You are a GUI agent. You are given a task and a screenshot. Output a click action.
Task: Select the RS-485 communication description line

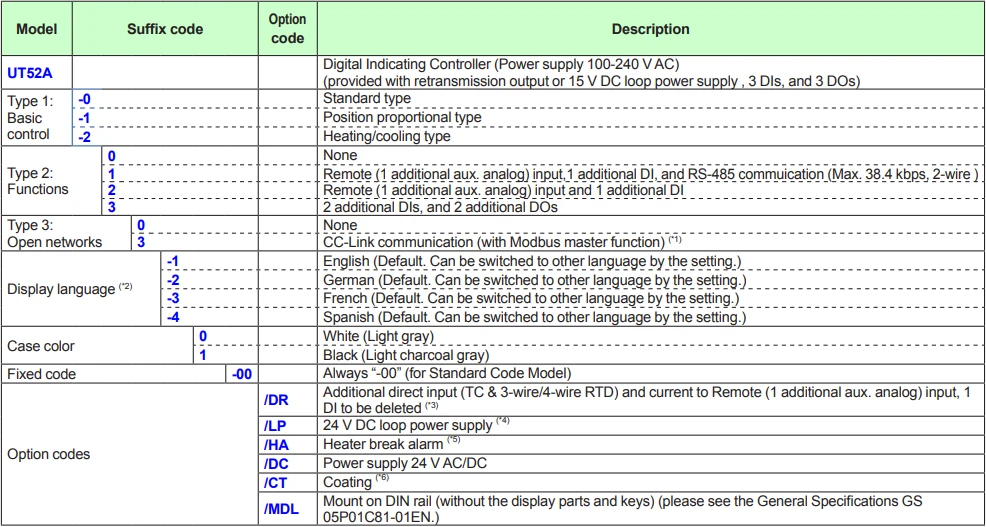pyautogui.click(x=651, y=174)
